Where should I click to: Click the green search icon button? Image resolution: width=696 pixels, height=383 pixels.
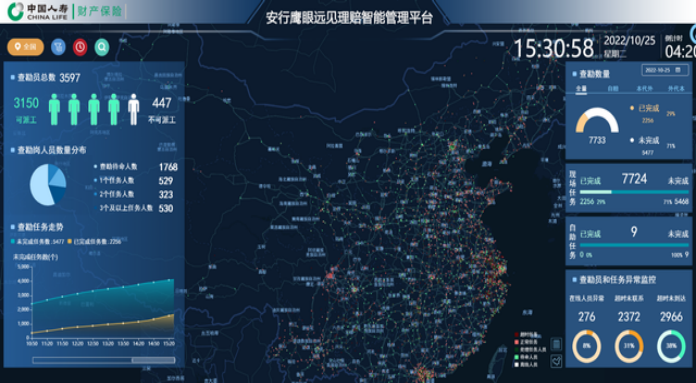[102, 47]
